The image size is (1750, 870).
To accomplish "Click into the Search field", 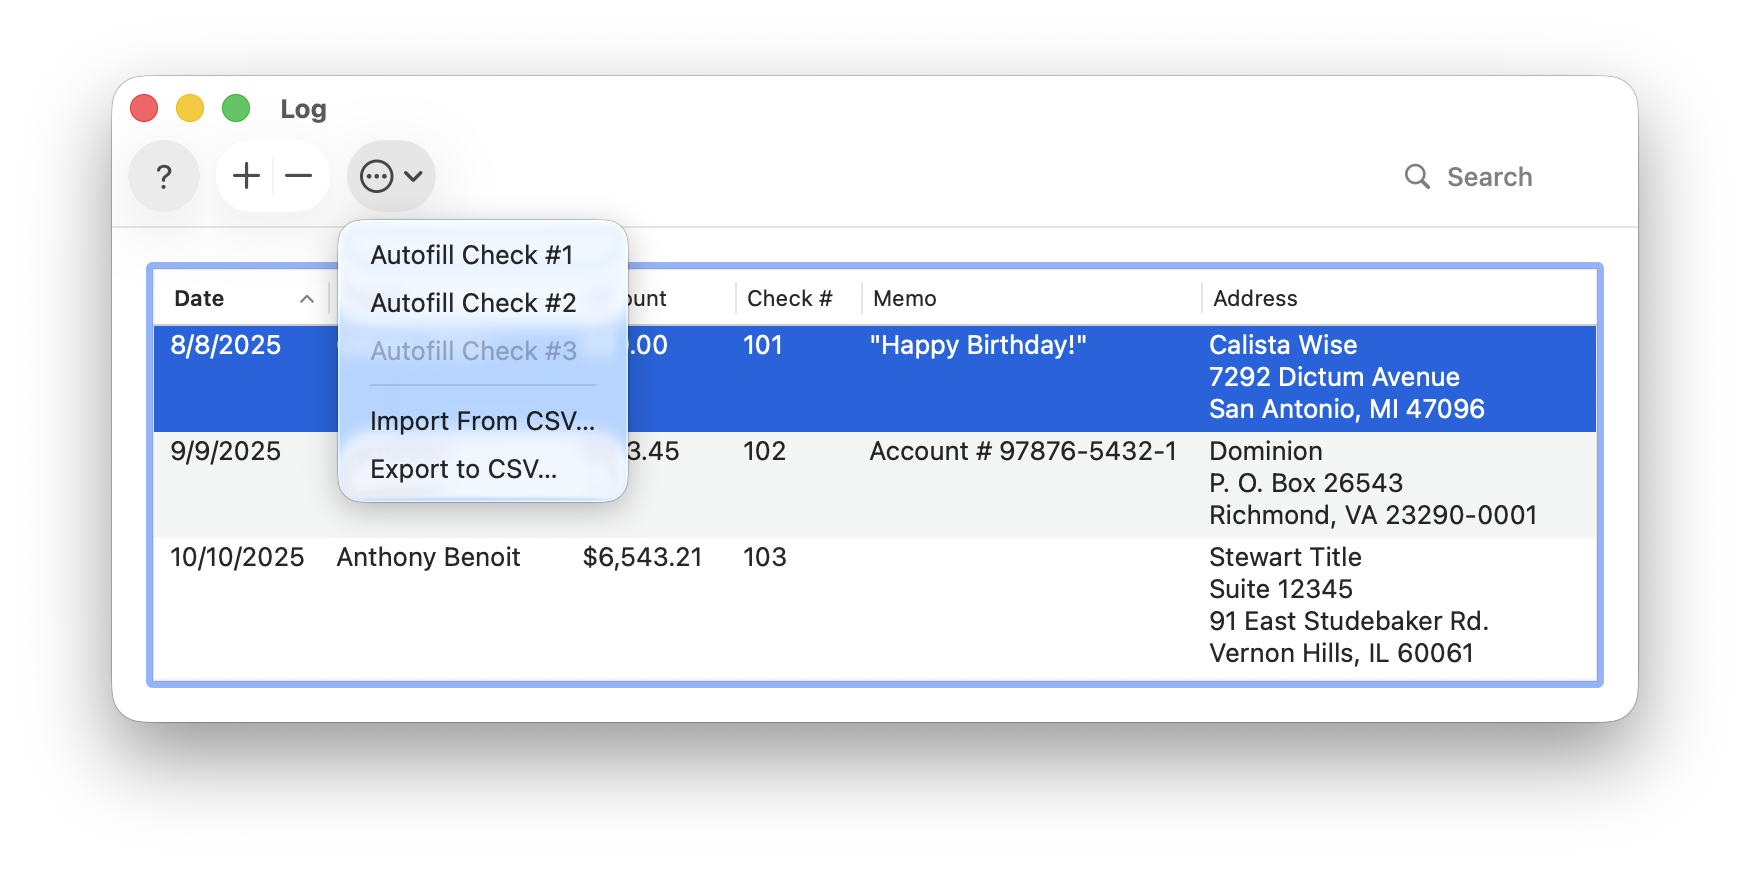I will click(1489, 177).
